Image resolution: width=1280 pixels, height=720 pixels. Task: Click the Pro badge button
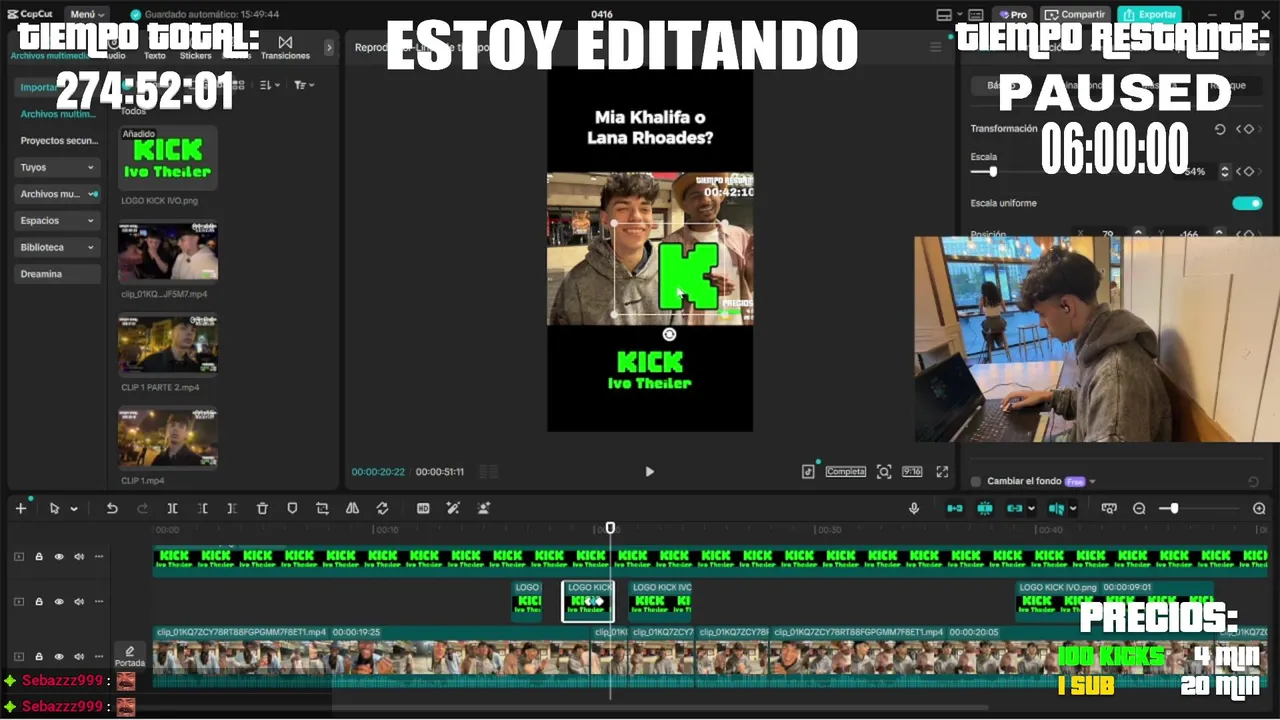(x=1013, y=15)
